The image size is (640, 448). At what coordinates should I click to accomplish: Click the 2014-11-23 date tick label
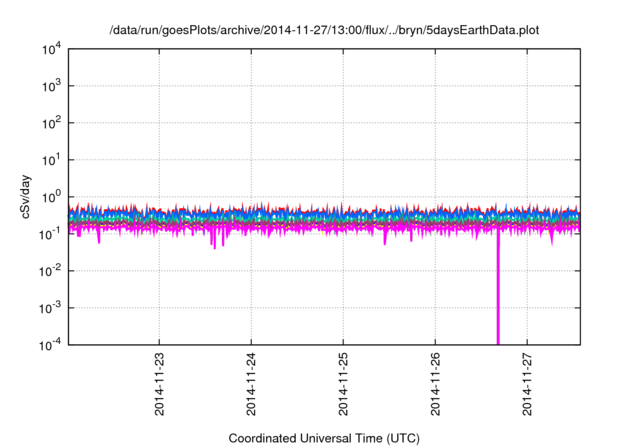pyautogui.click(x=159, y=384)
